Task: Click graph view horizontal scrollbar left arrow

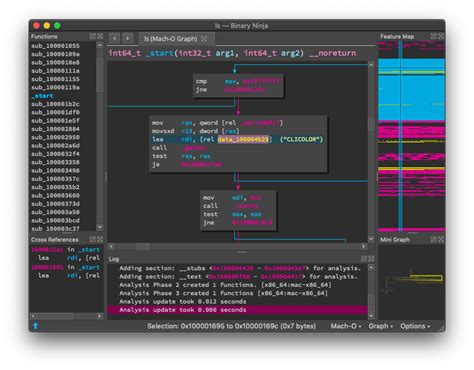Action: [x=111, y=247]
